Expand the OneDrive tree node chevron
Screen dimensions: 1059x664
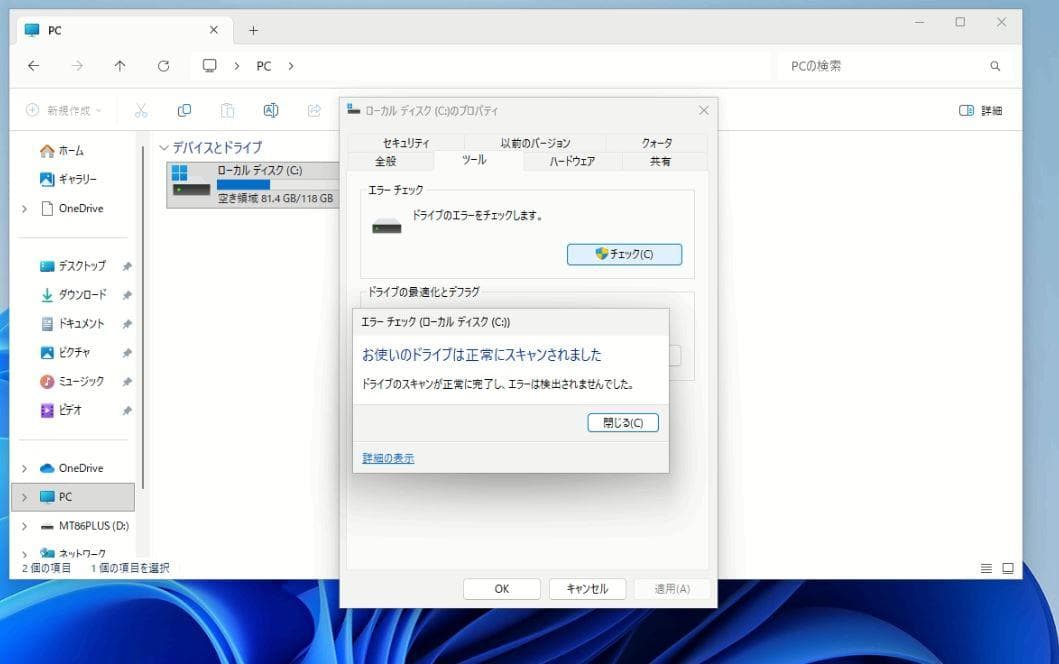24,209
